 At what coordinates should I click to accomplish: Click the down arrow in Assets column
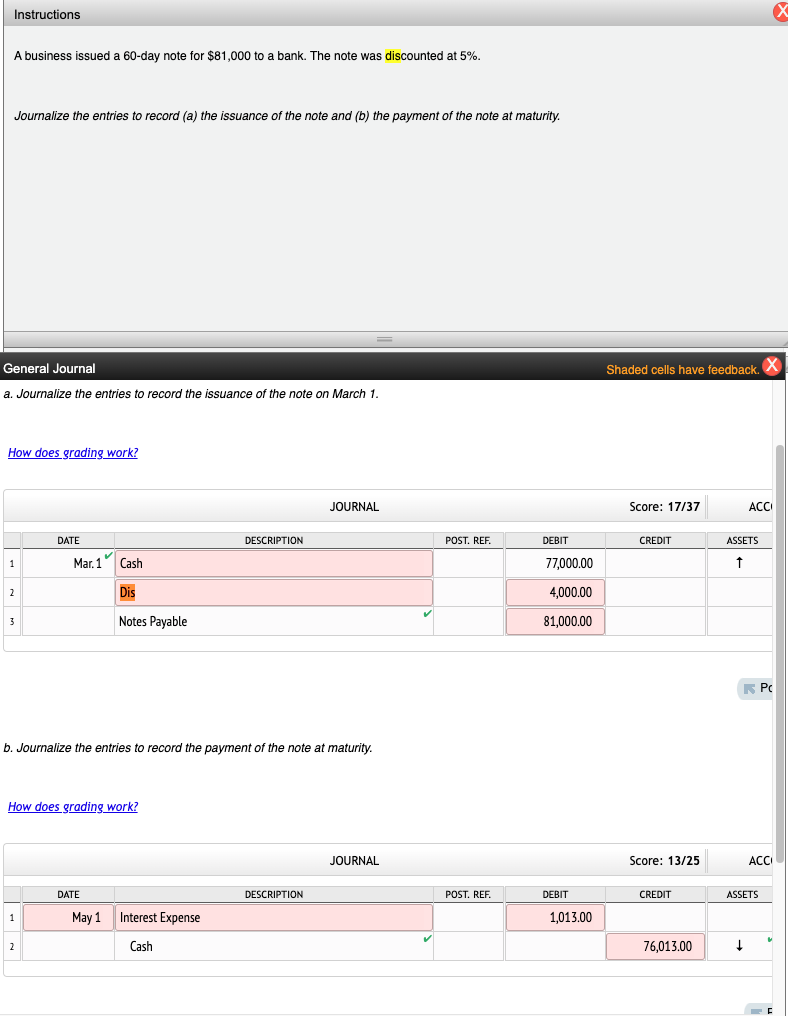(739, 945)
